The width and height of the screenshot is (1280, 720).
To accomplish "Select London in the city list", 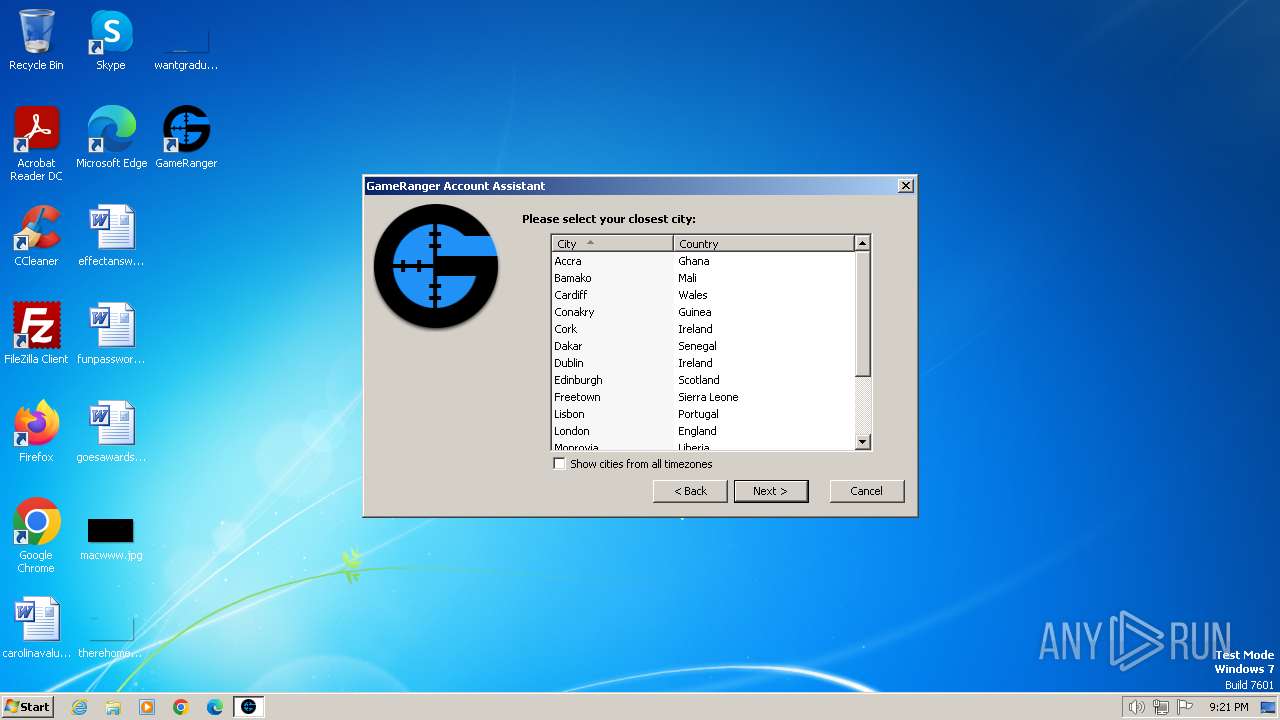I will [571, 431].
